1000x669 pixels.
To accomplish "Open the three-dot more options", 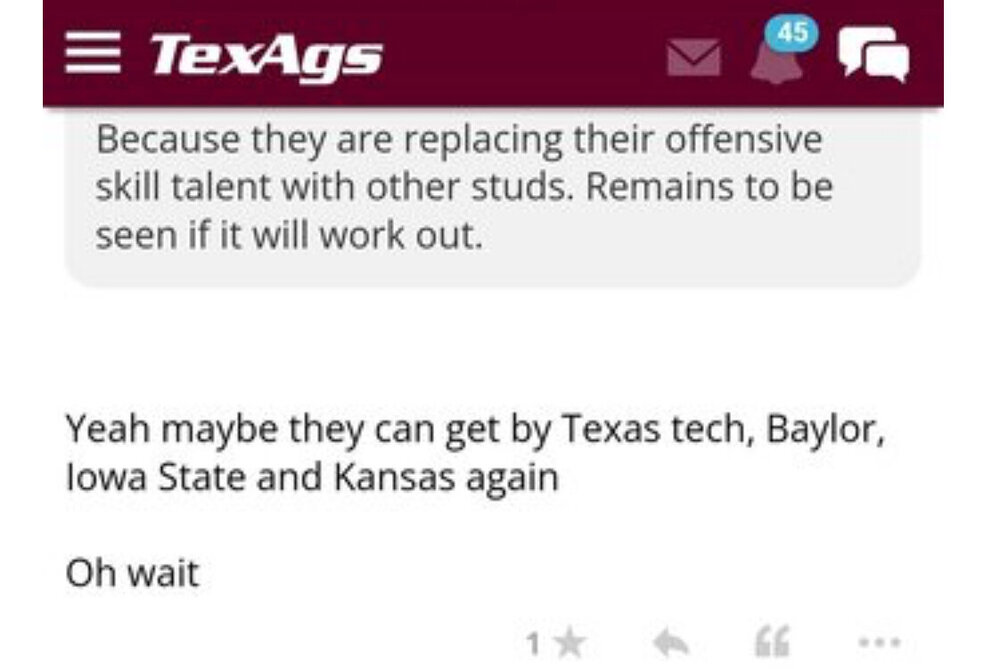I will pos(879,642).
